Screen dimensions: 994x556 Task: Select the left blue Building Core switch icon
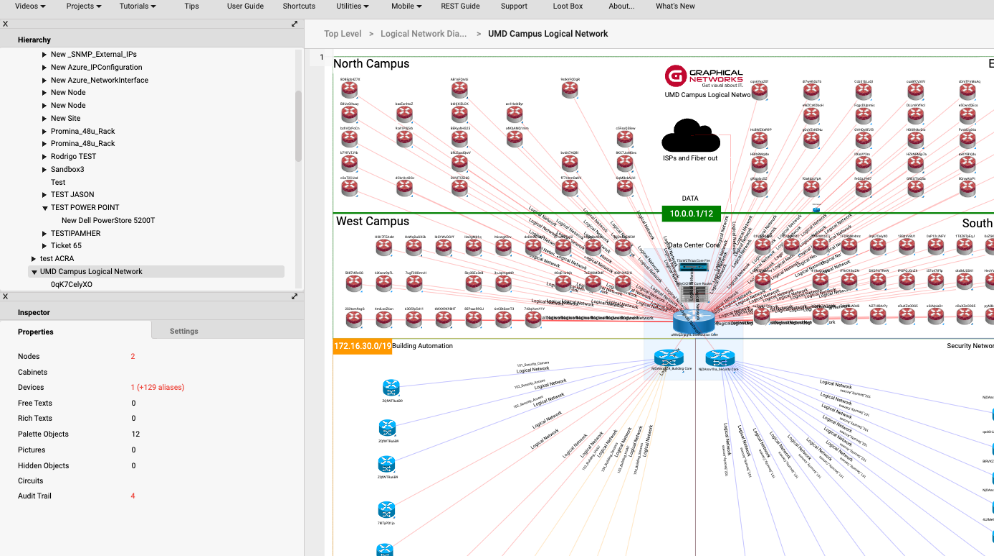coord(667,358)
